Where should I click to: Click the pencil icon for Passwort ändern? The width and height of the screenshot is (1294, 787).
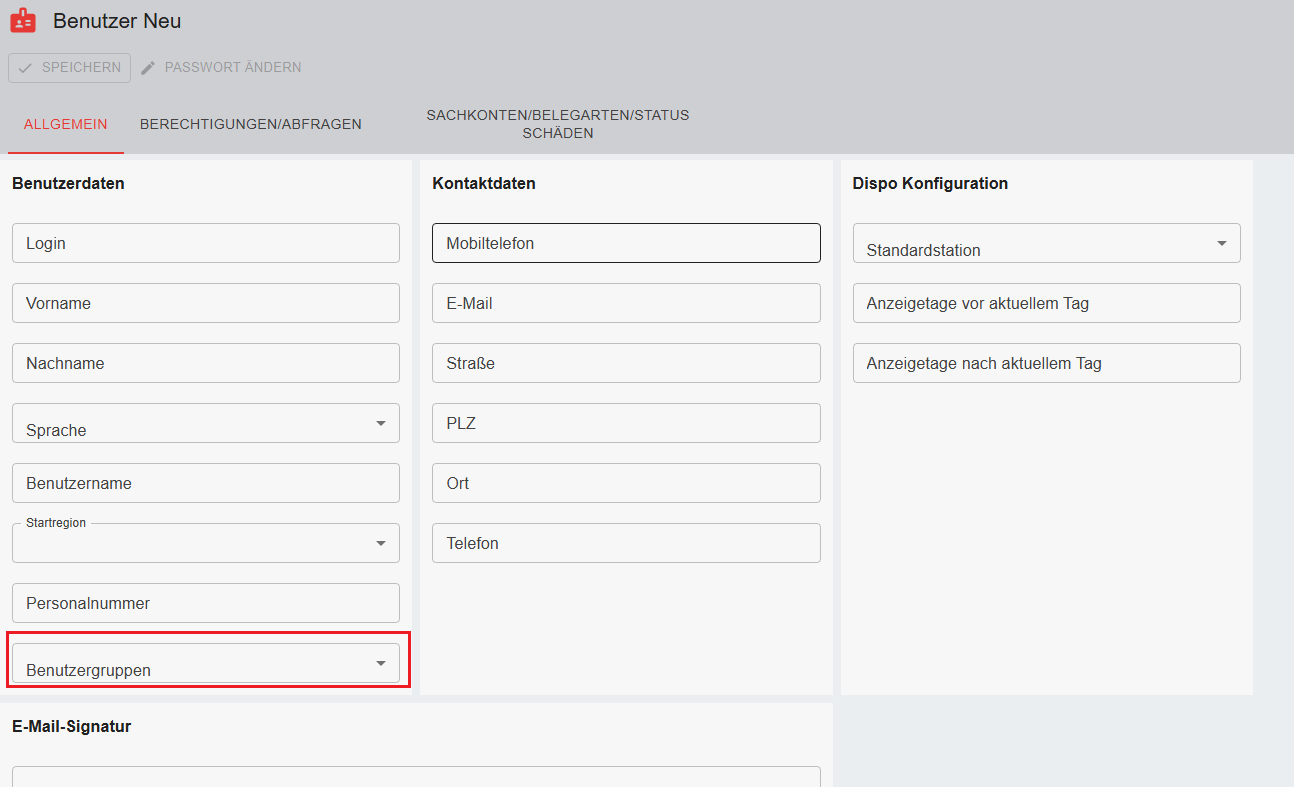coord(148,68)
